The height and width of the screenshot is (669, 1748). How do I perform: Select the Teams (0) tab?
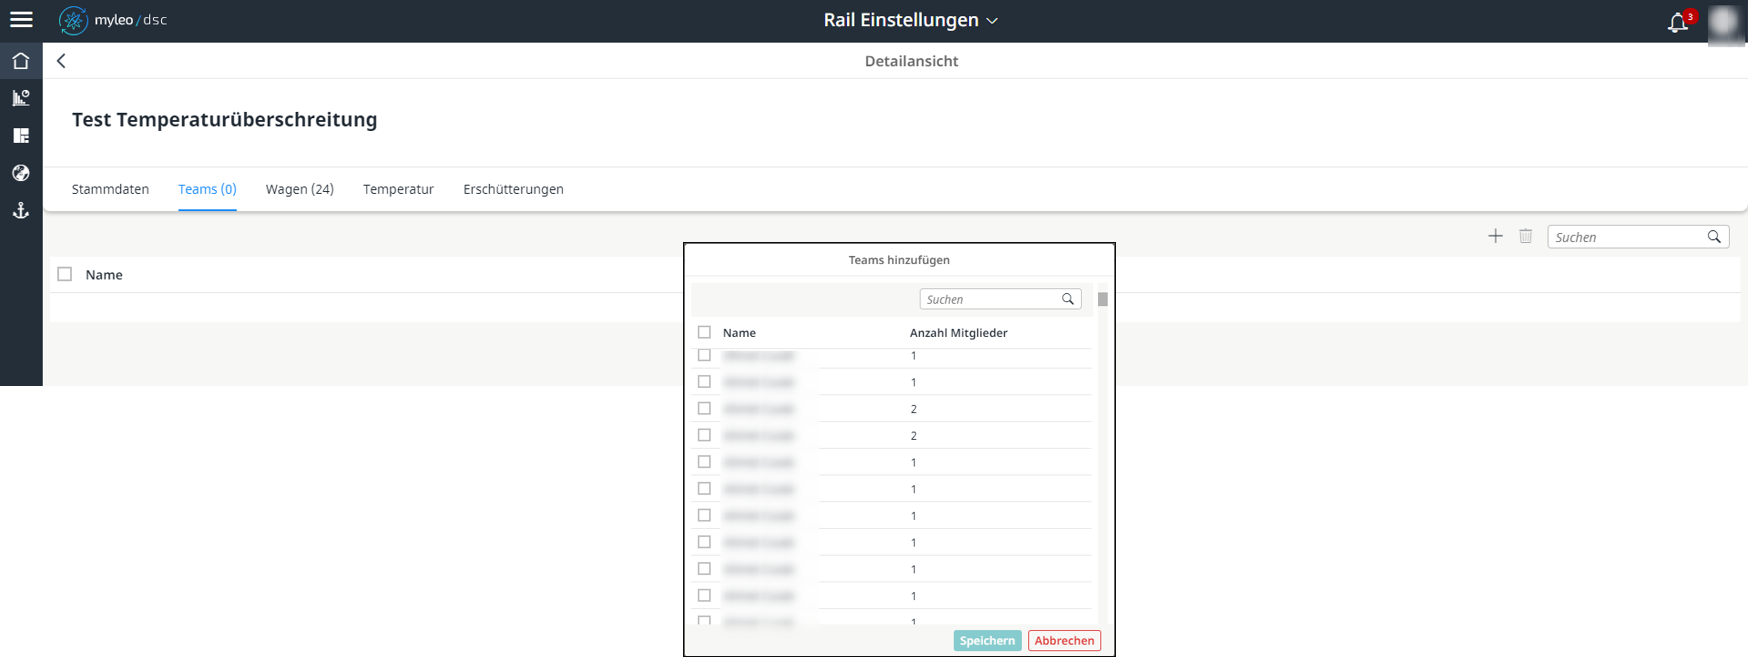(x=207, y=189)
